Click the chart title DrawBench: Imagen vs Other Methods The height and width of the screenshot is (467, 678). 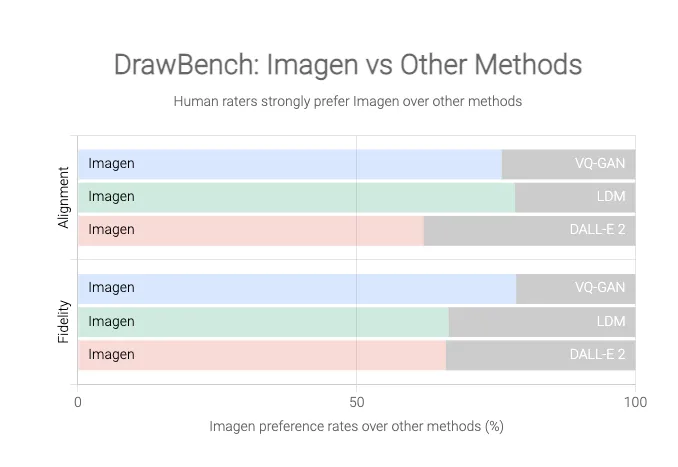point(347,65)
